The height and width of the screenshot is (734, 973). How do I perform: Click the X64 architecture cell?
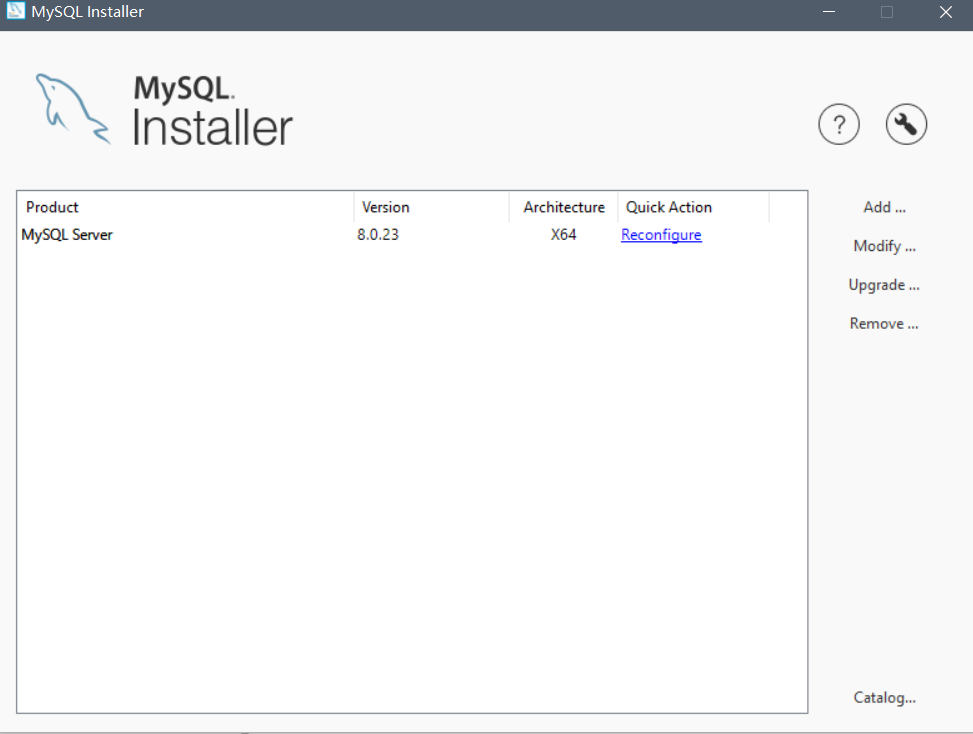(x=563, y=235)
